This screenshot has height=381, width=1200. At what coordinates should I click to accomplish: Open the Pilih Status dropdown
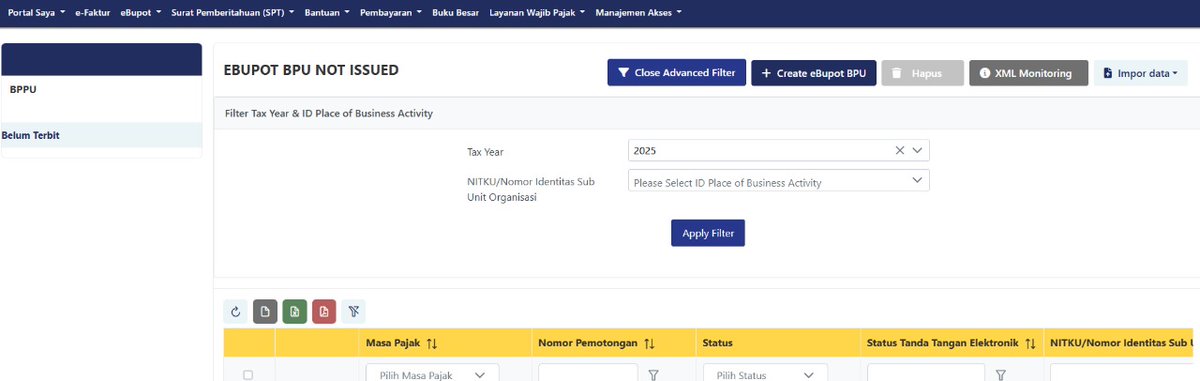click(766, 373)
